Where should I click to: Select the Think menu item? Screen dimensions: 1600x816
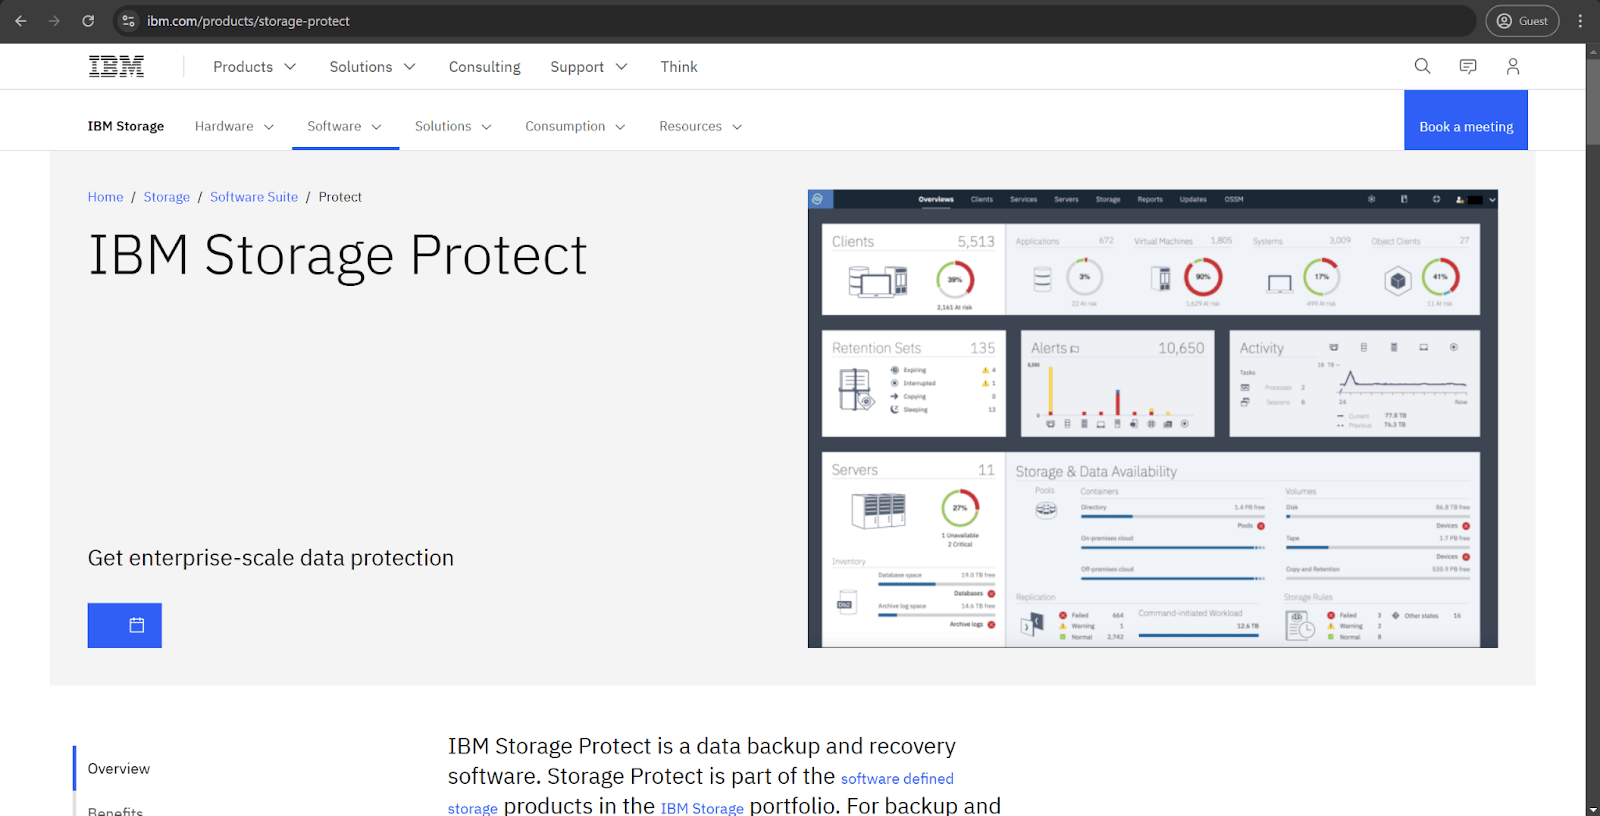click(679, 67)
